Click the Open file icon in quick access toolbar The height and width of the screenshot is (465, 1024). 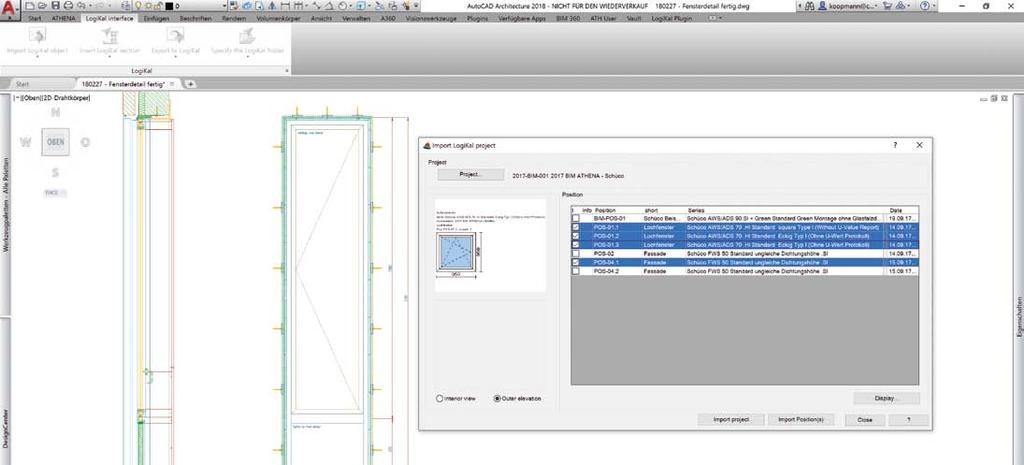[40, 5]
